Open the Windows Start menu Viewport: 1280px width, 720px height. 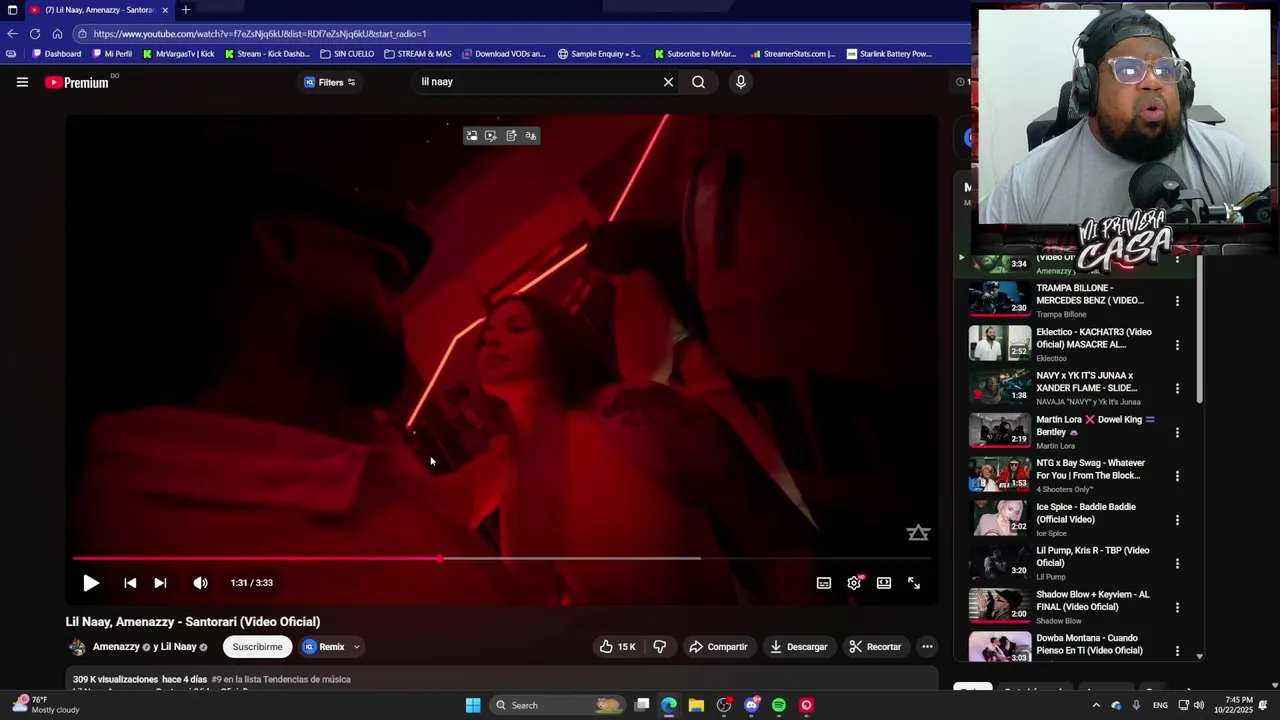coord(473,705)
